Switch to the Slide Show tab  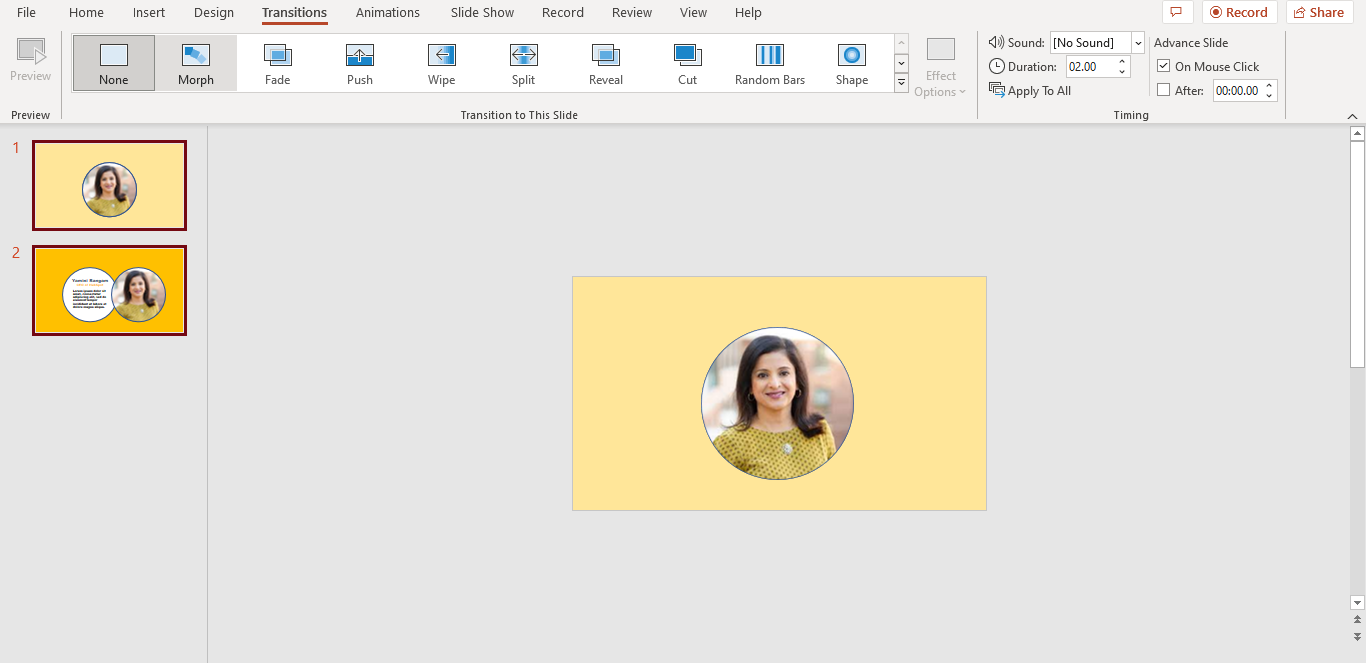482,12
